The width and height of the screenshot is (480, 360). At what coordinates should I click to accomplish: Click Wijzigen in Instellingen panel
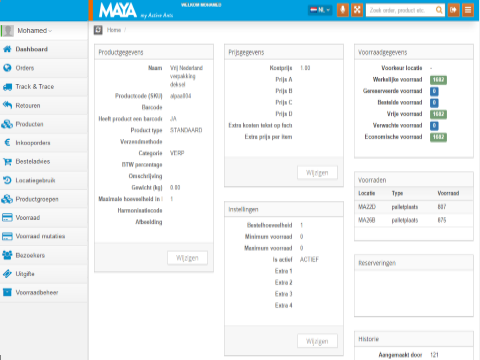[x=317, y=341]
